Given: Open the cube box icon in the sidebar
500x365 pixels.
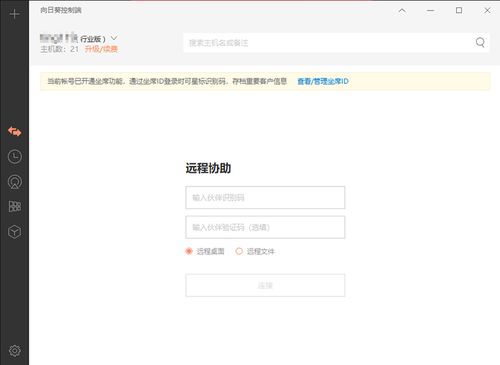Looking at the screenshot, I should 15,232.
